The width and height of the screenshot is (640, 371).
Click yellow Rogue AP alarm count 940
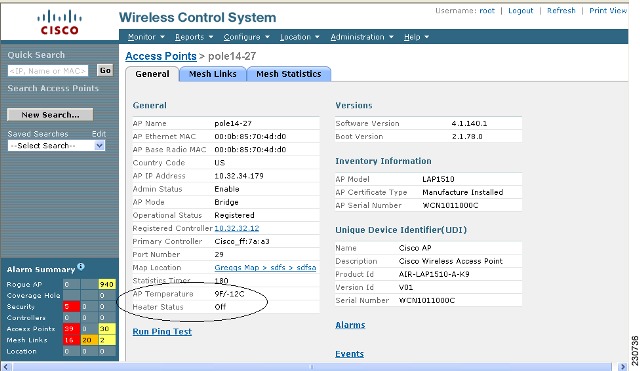coord(107,284)
